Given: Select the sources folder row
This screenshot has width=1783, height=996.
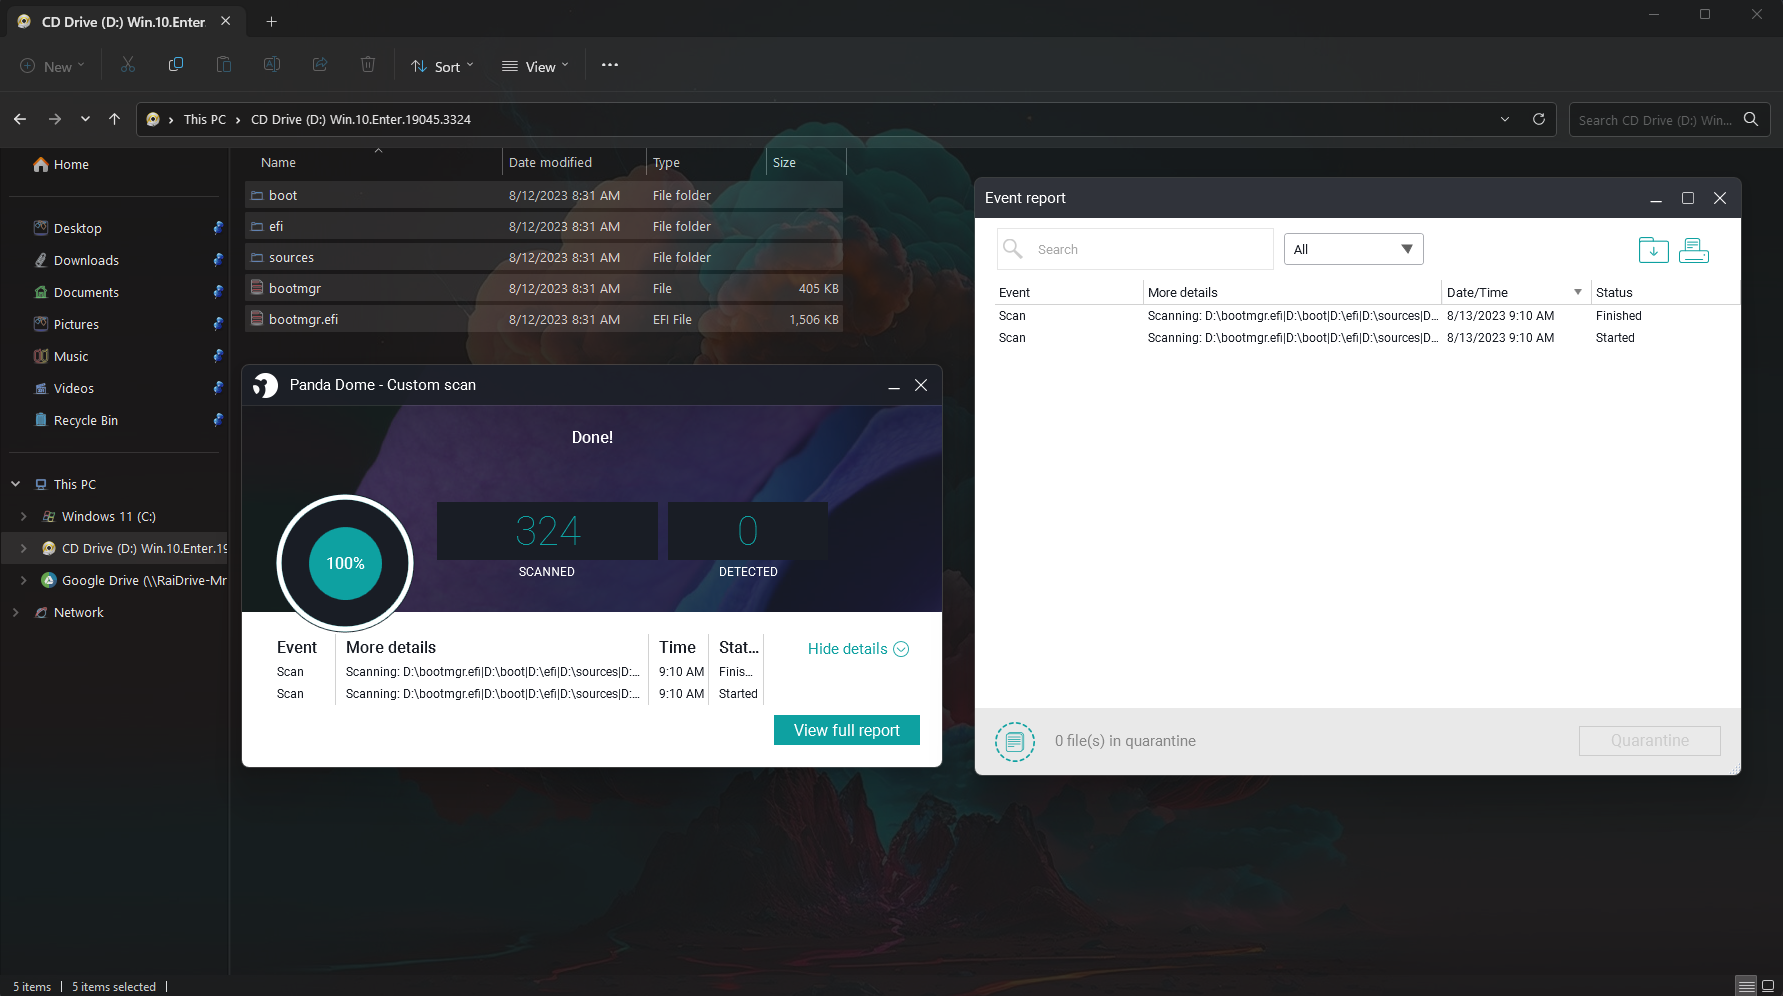Looking at the screenshot, I should pyautogui.click(x=544, y=257).
